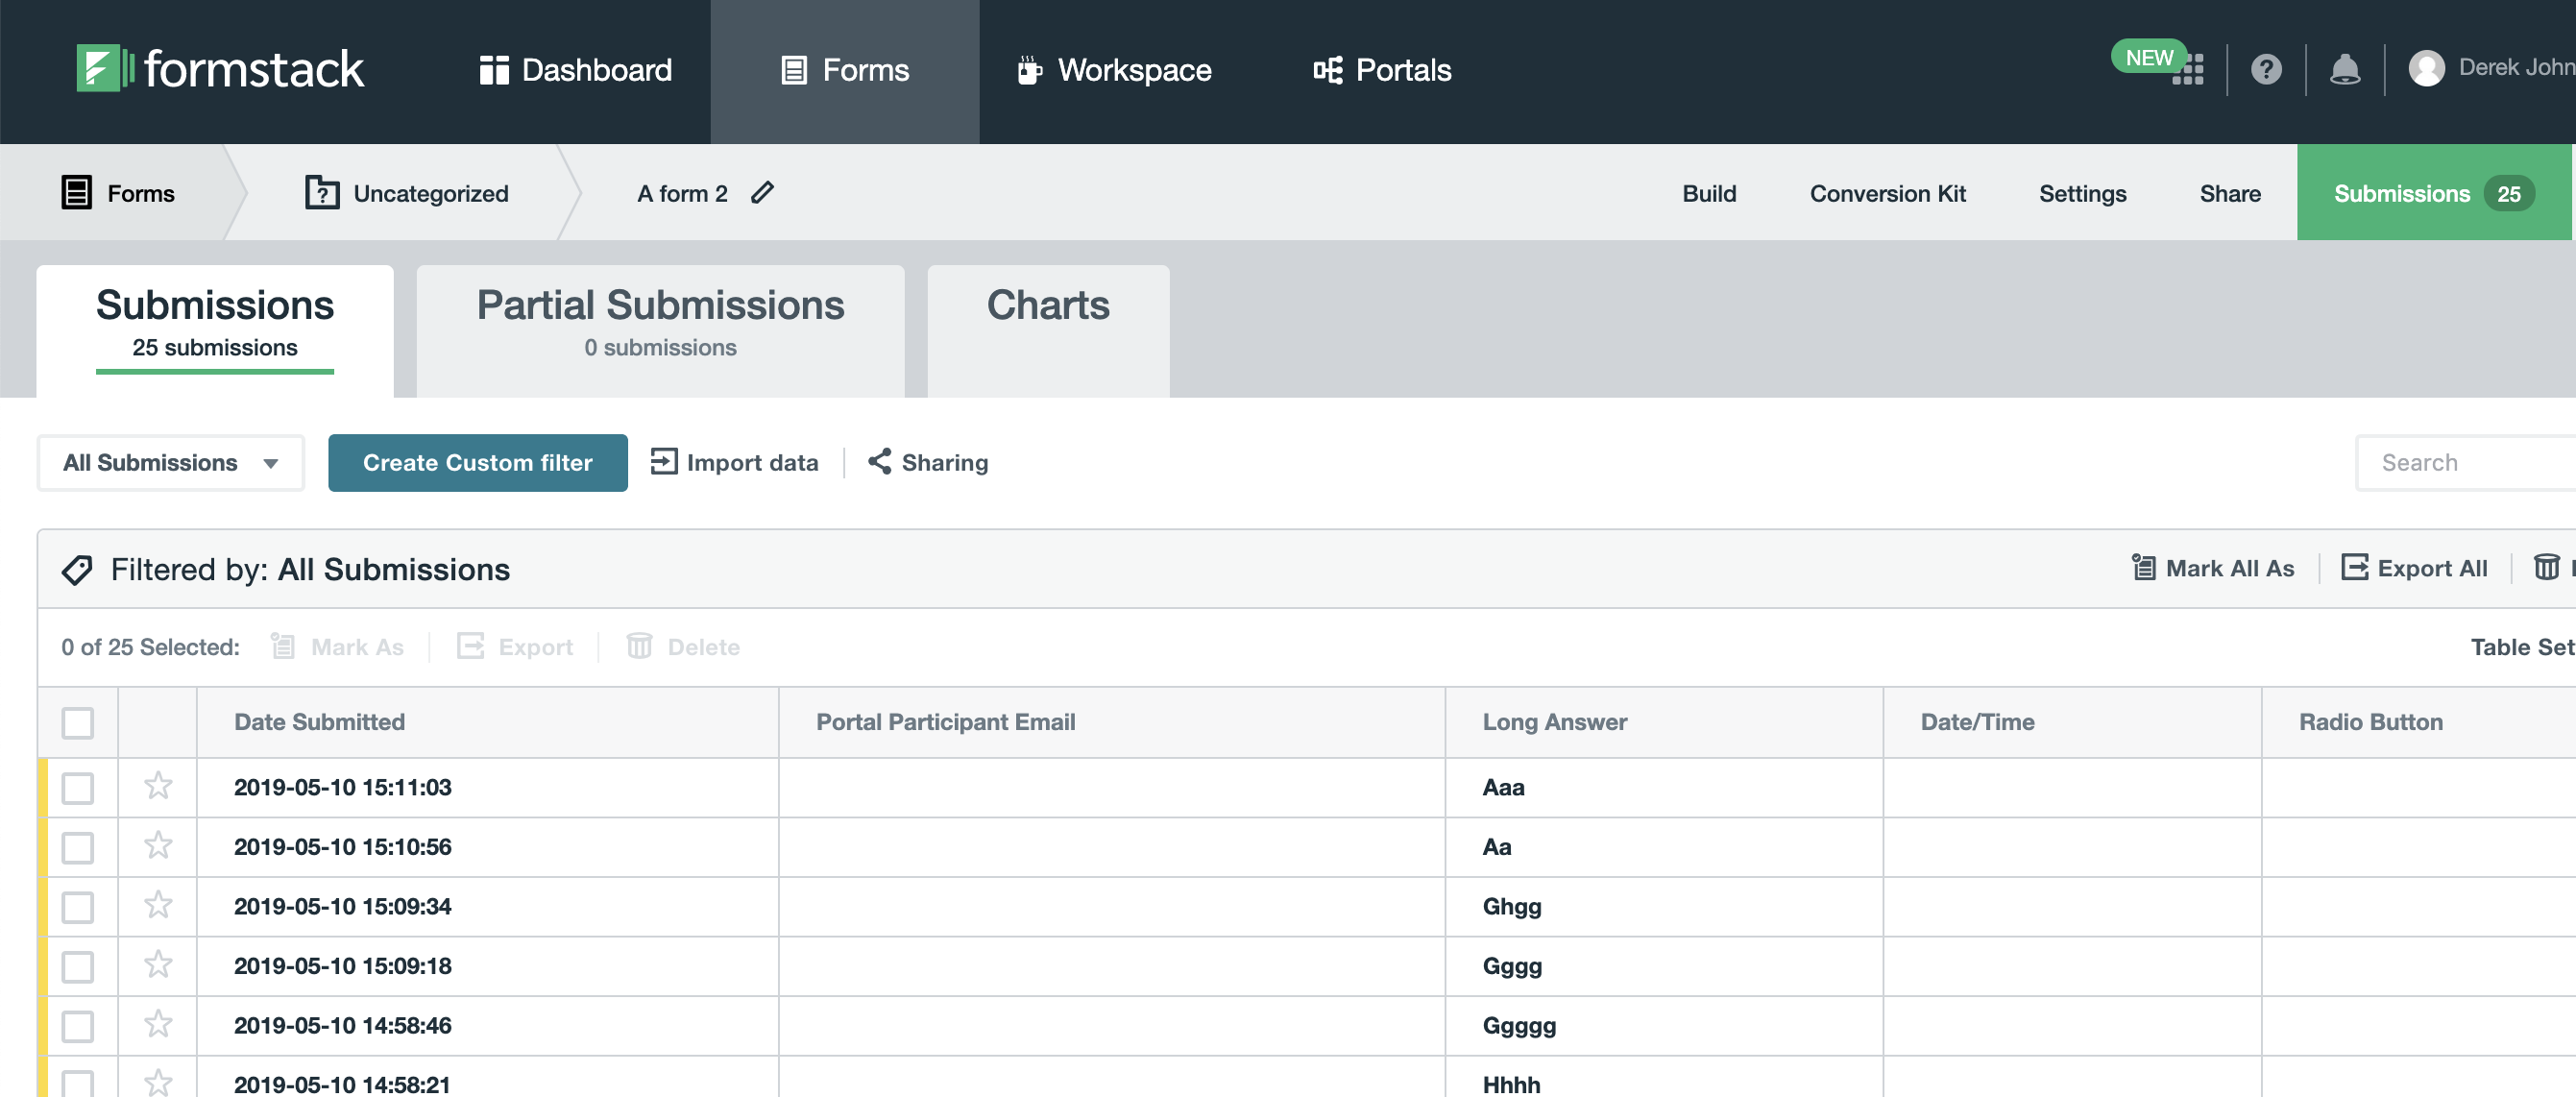The image size is (2576, 1097).
Task: Click the pencil icon to rename A form 2
Action: [762, 192]
